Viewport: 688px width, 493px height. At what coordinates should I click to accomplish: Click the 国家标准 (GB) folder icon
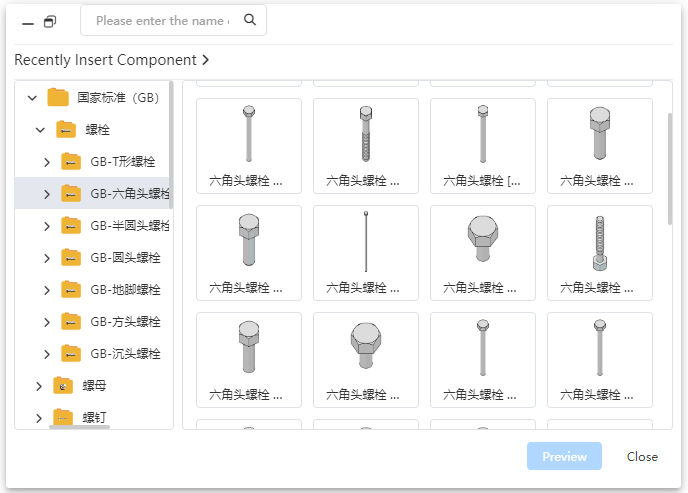[x=58, y=97]
